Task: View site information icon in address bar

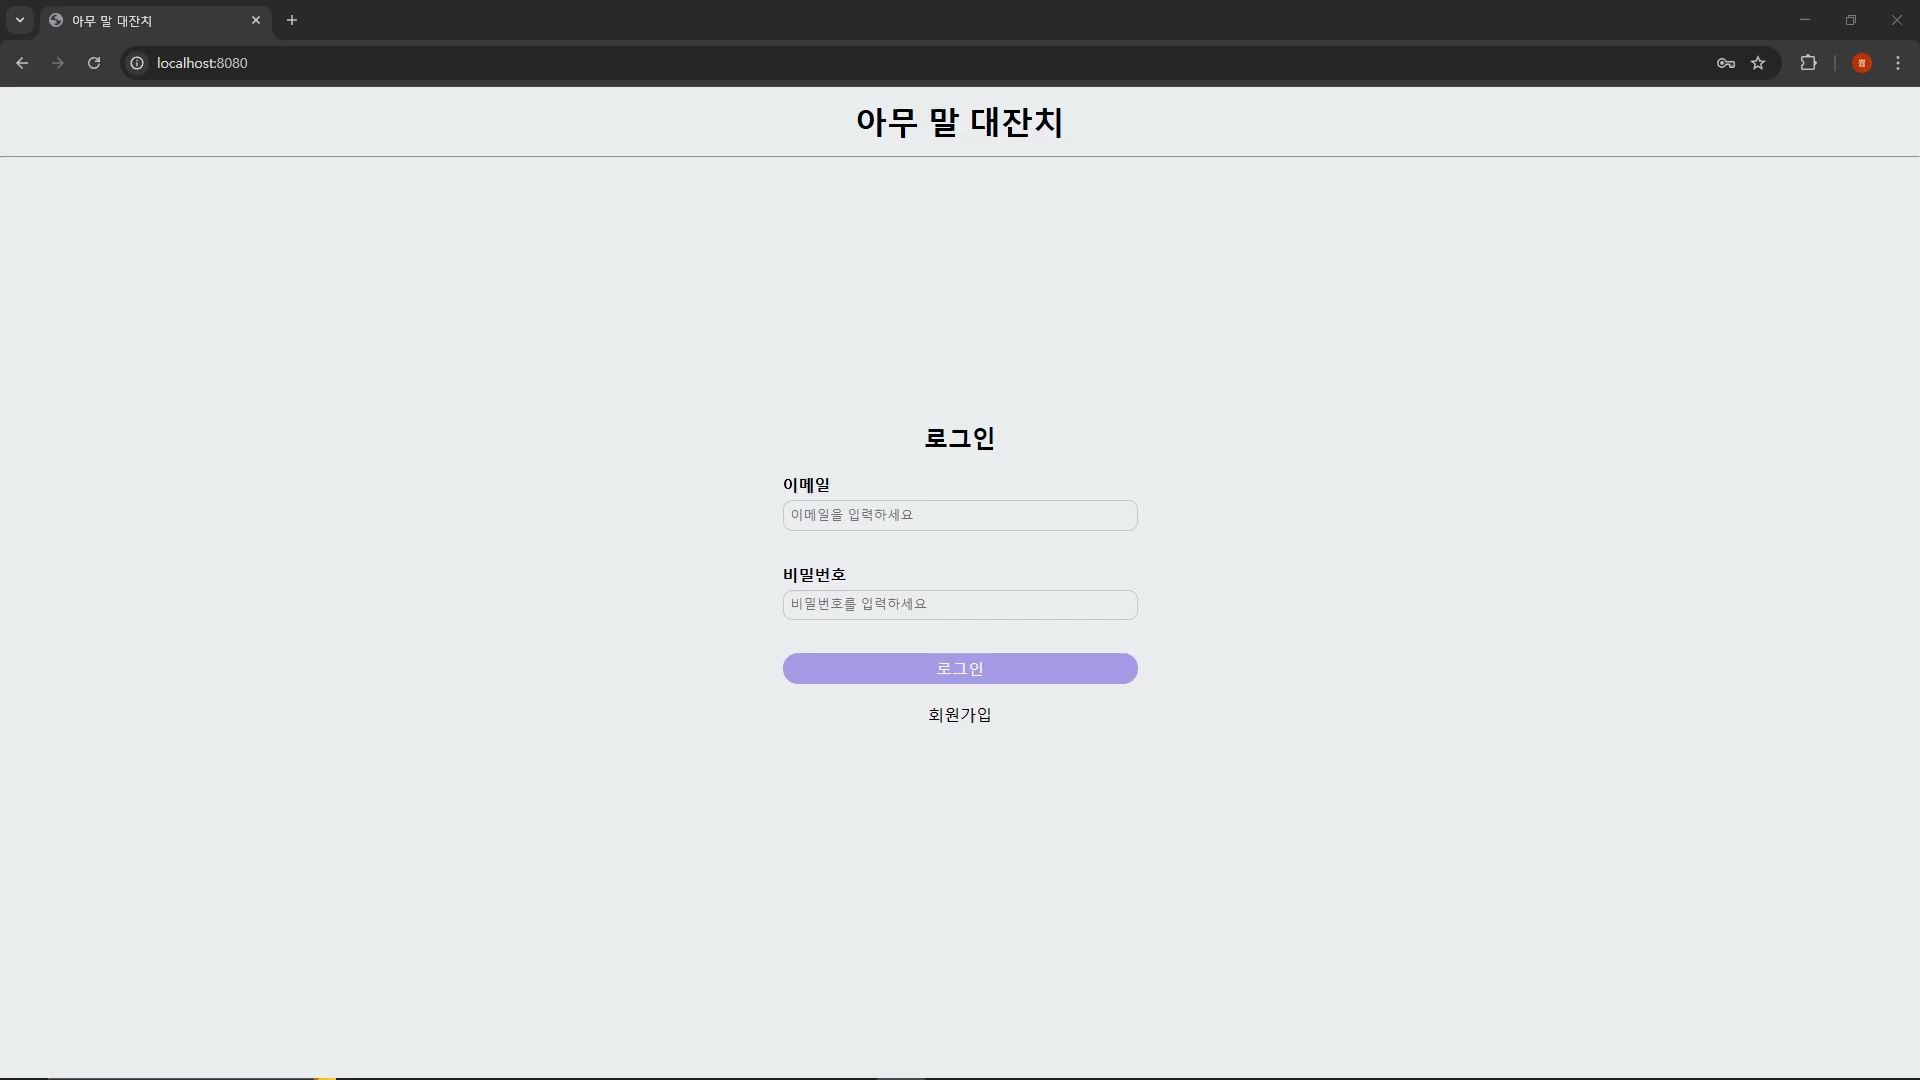Action: coord(137,63)
